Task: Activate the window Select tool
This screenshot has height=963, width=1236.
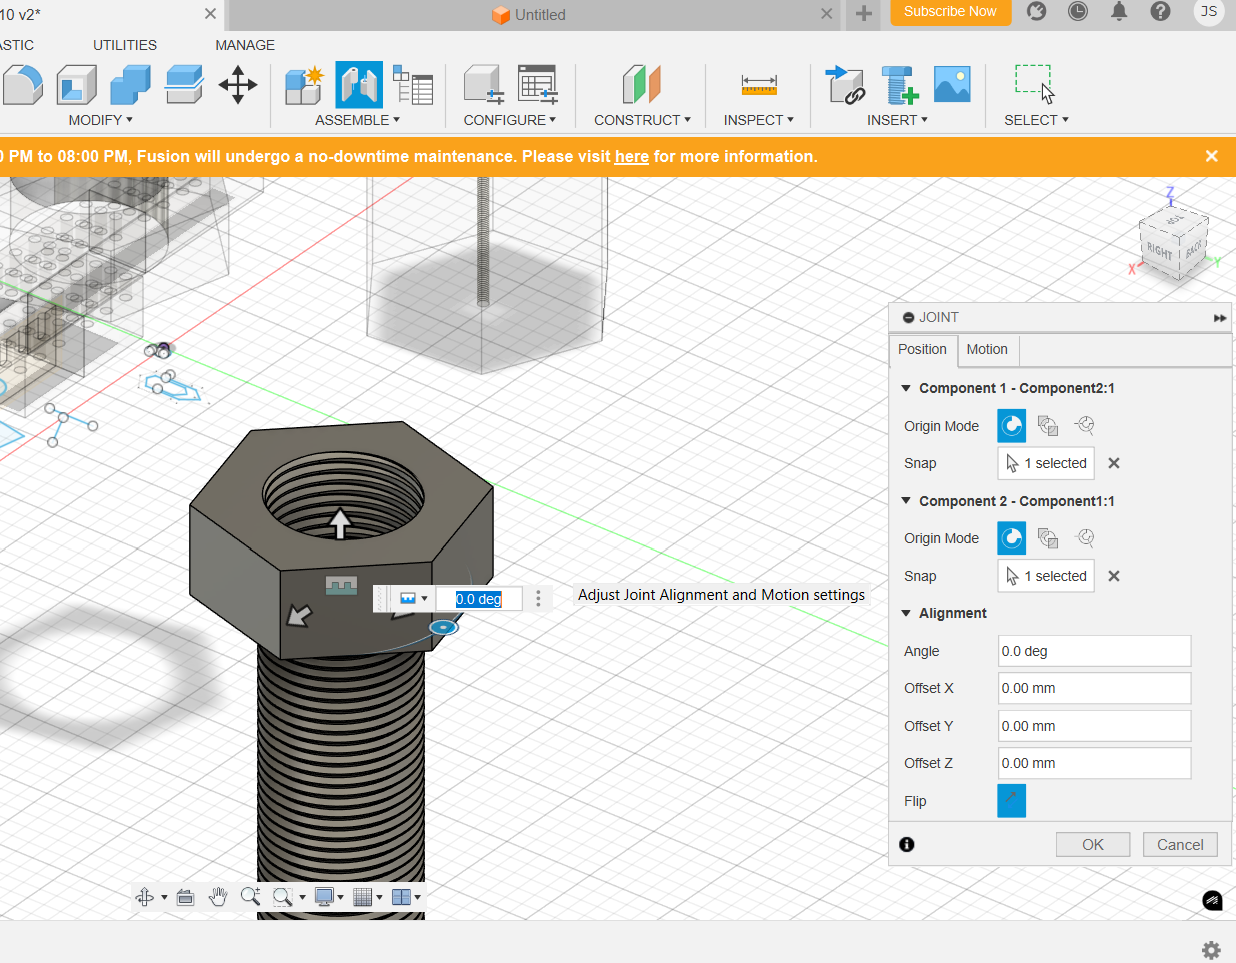Action: pos(1035,85)
